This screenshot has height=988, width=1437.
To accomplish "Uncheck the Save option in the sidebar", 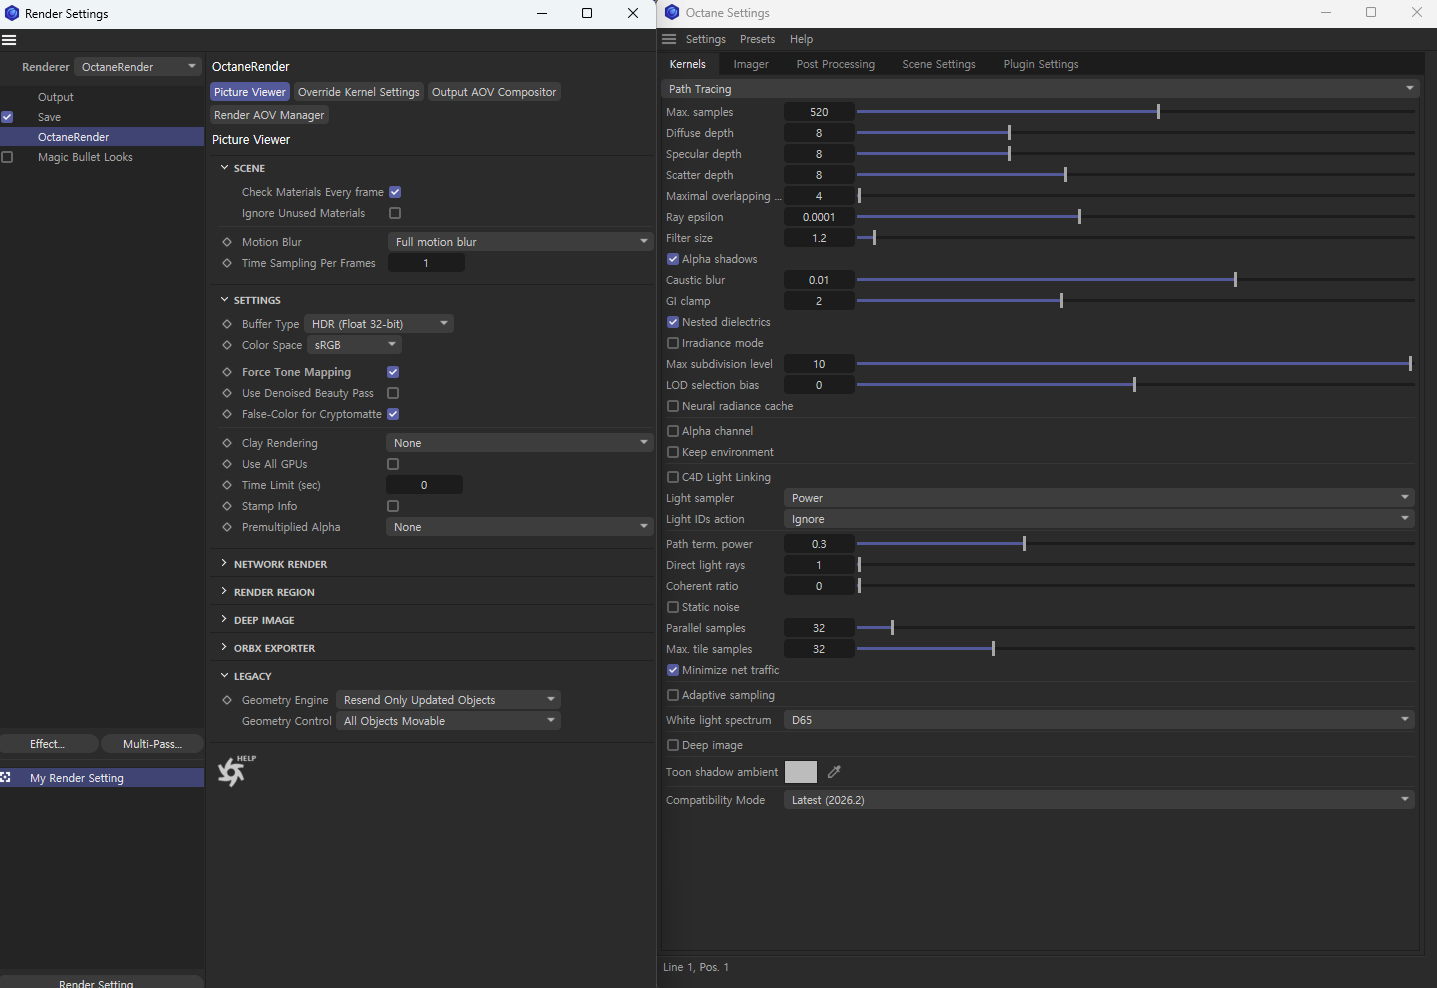I will coord(7,117).
